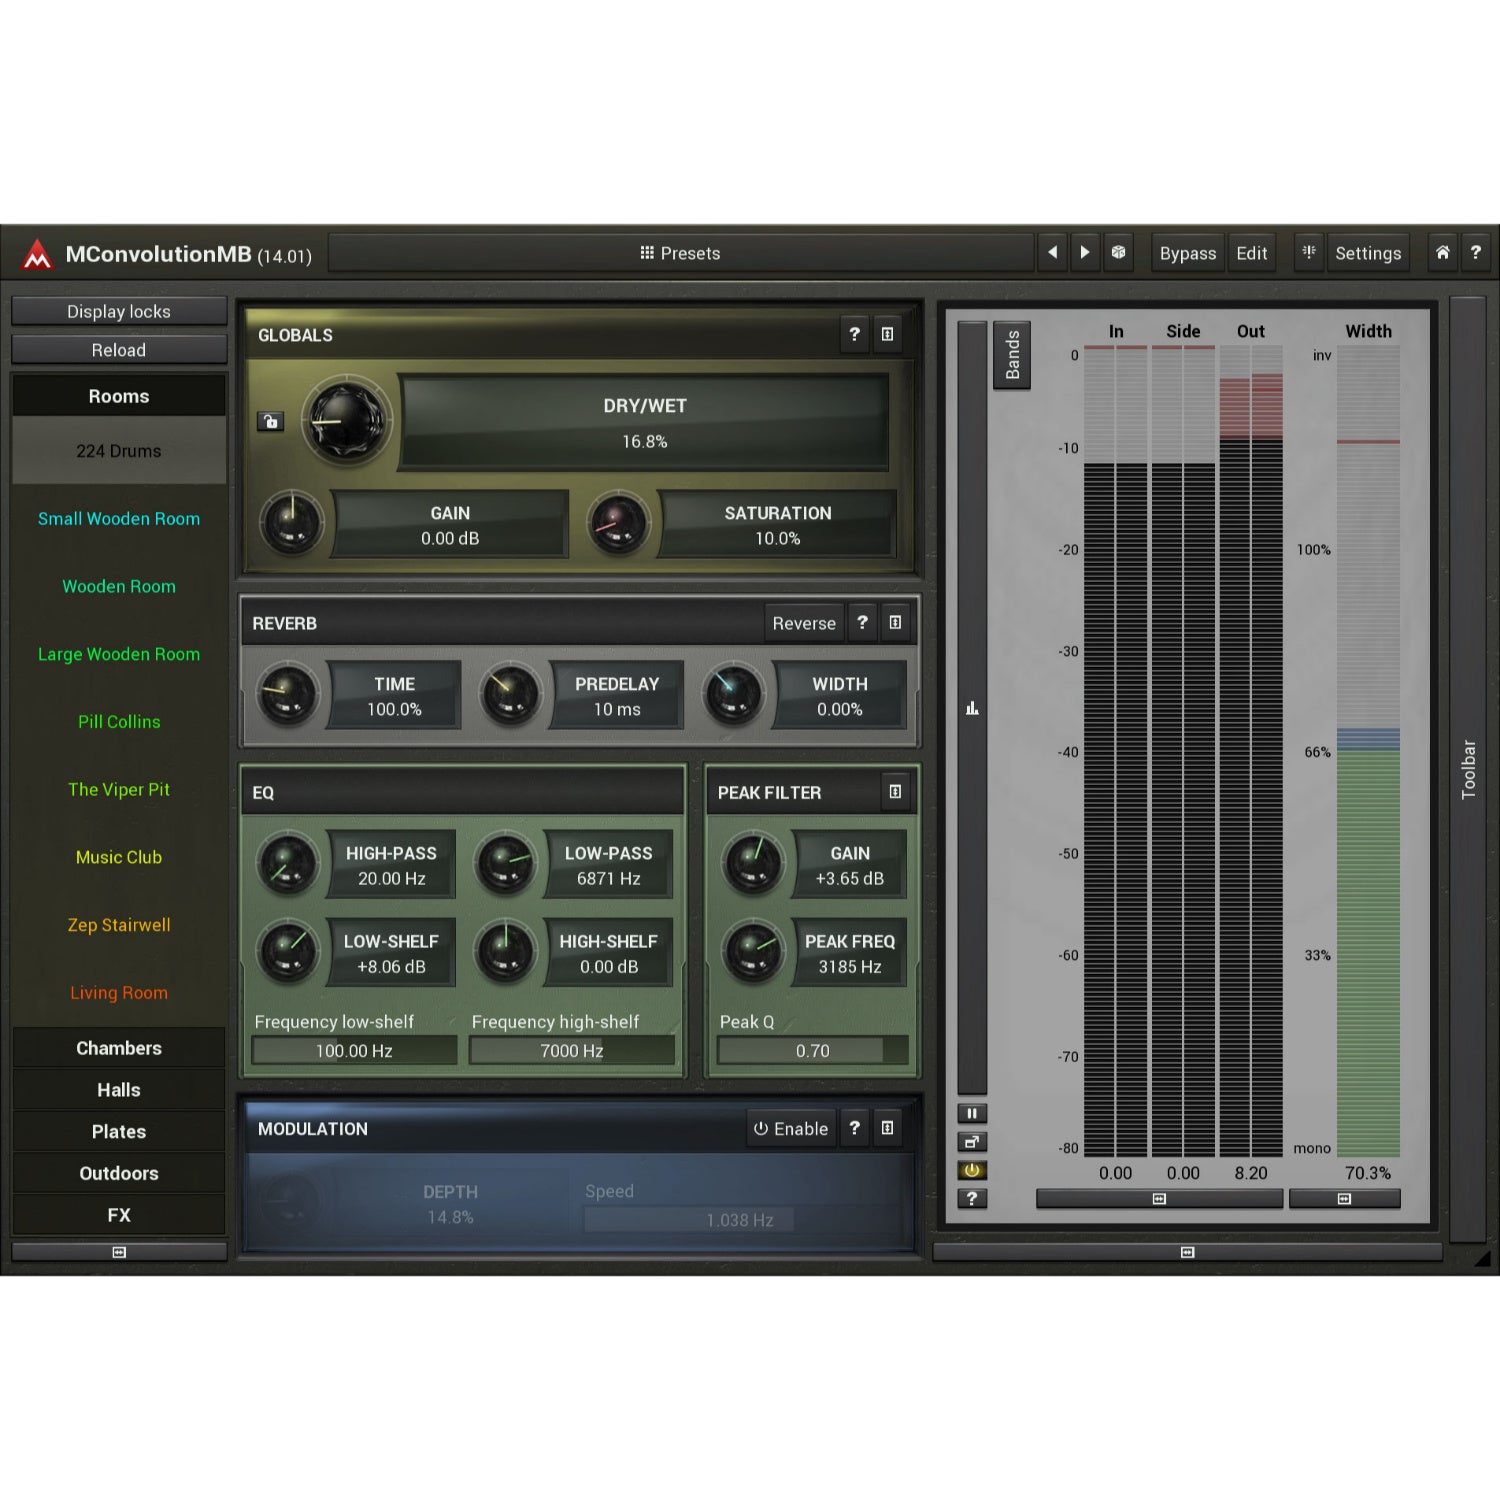The height and width of the screenshot is (1500, 1500).
Task: Select The Viper Pit impulse
Action: click(119, 790)
